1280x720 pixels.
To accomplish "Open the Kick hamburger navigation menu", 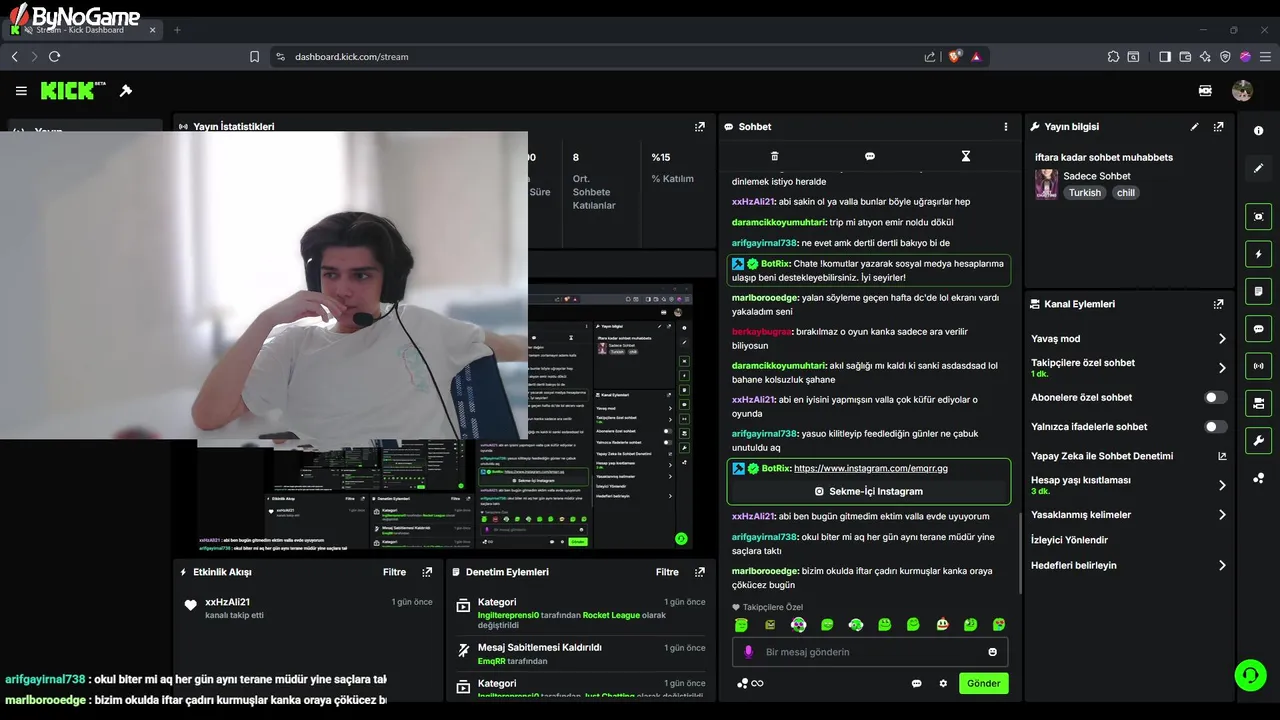I will coord(21,91).
